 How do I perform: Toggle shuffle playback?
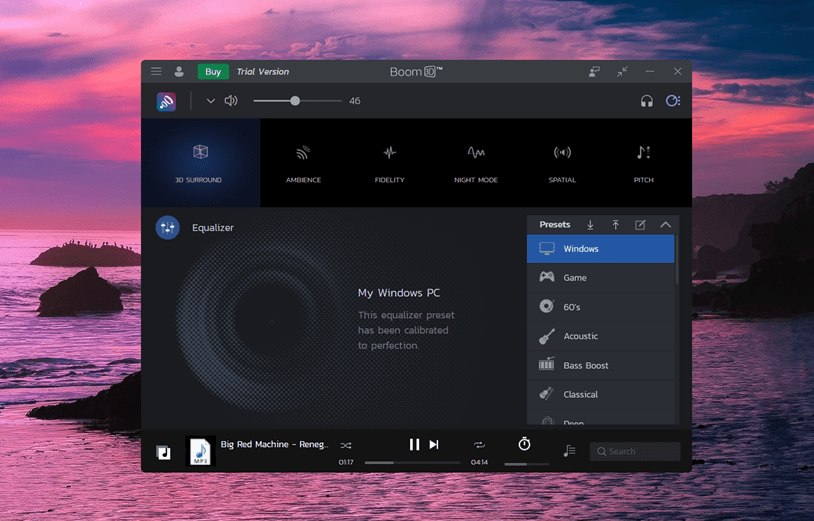[346, 445]
